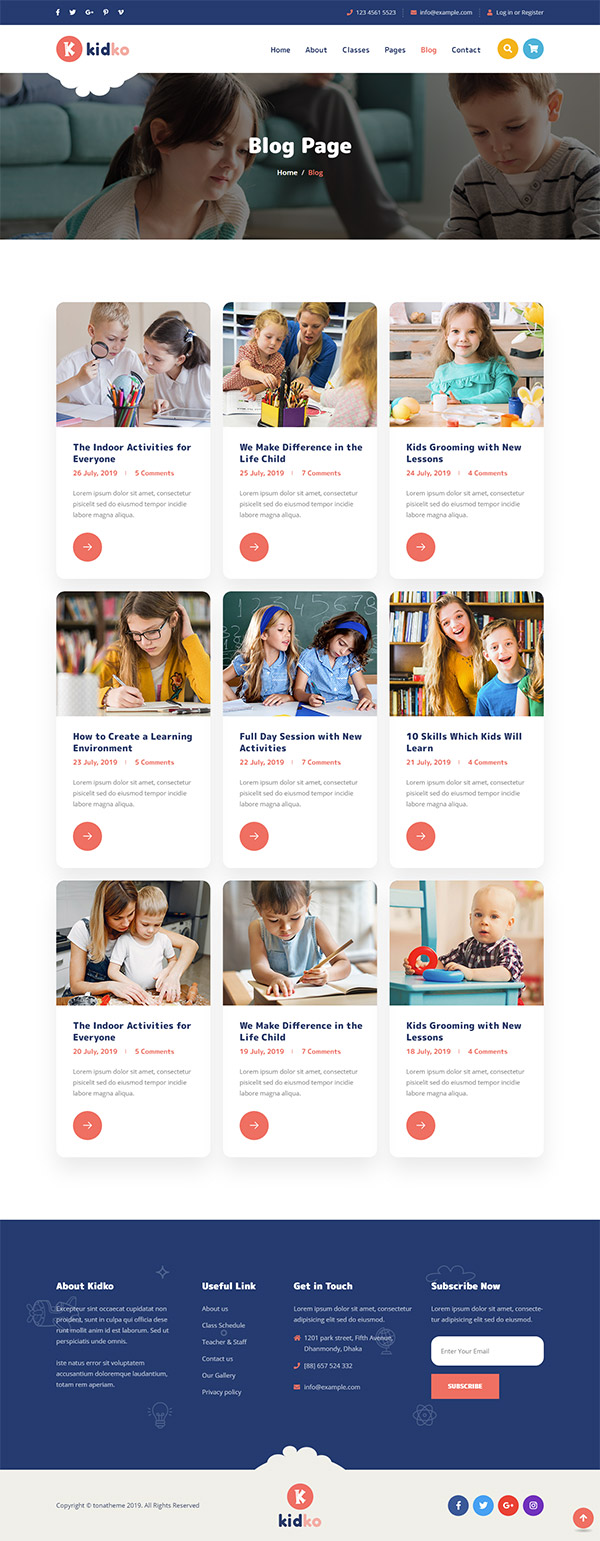Click the Google Plus icon in footer
Viewport: 600px width, 1541px height.
point(508,1504)
